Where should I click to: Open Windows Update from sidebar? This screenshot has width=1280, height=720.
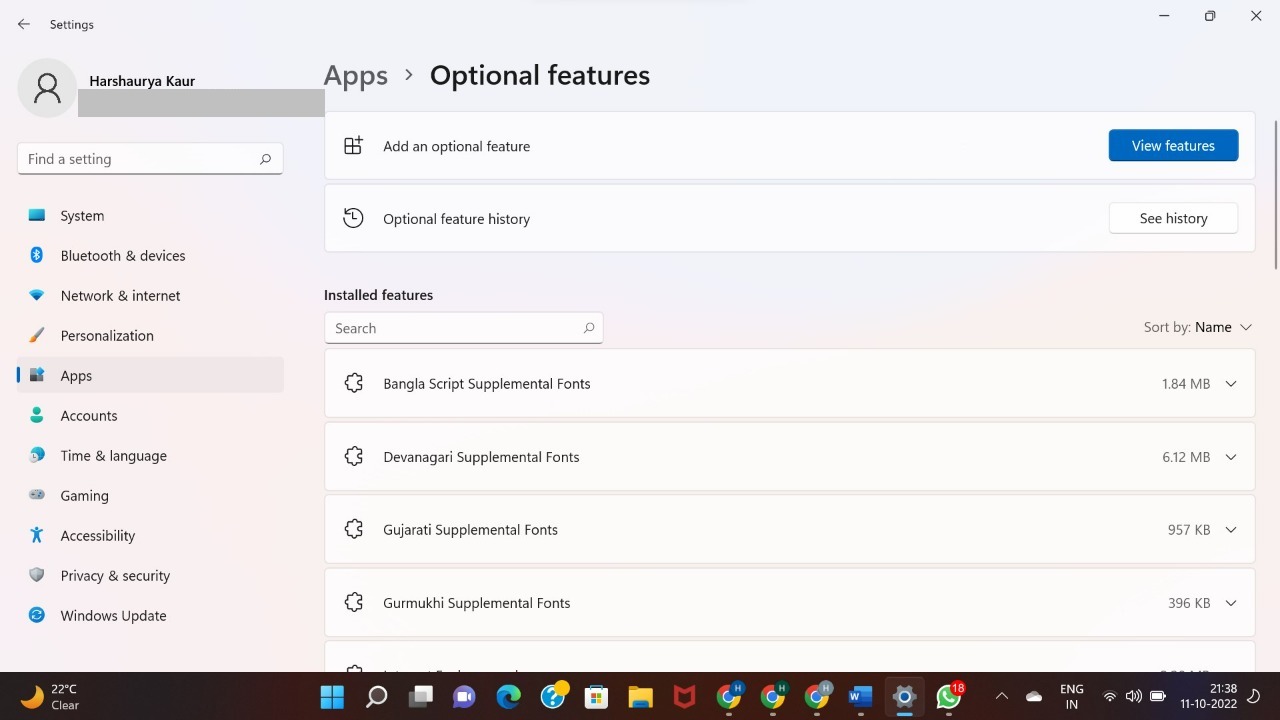pyautogui.click(x=113, y=615)
